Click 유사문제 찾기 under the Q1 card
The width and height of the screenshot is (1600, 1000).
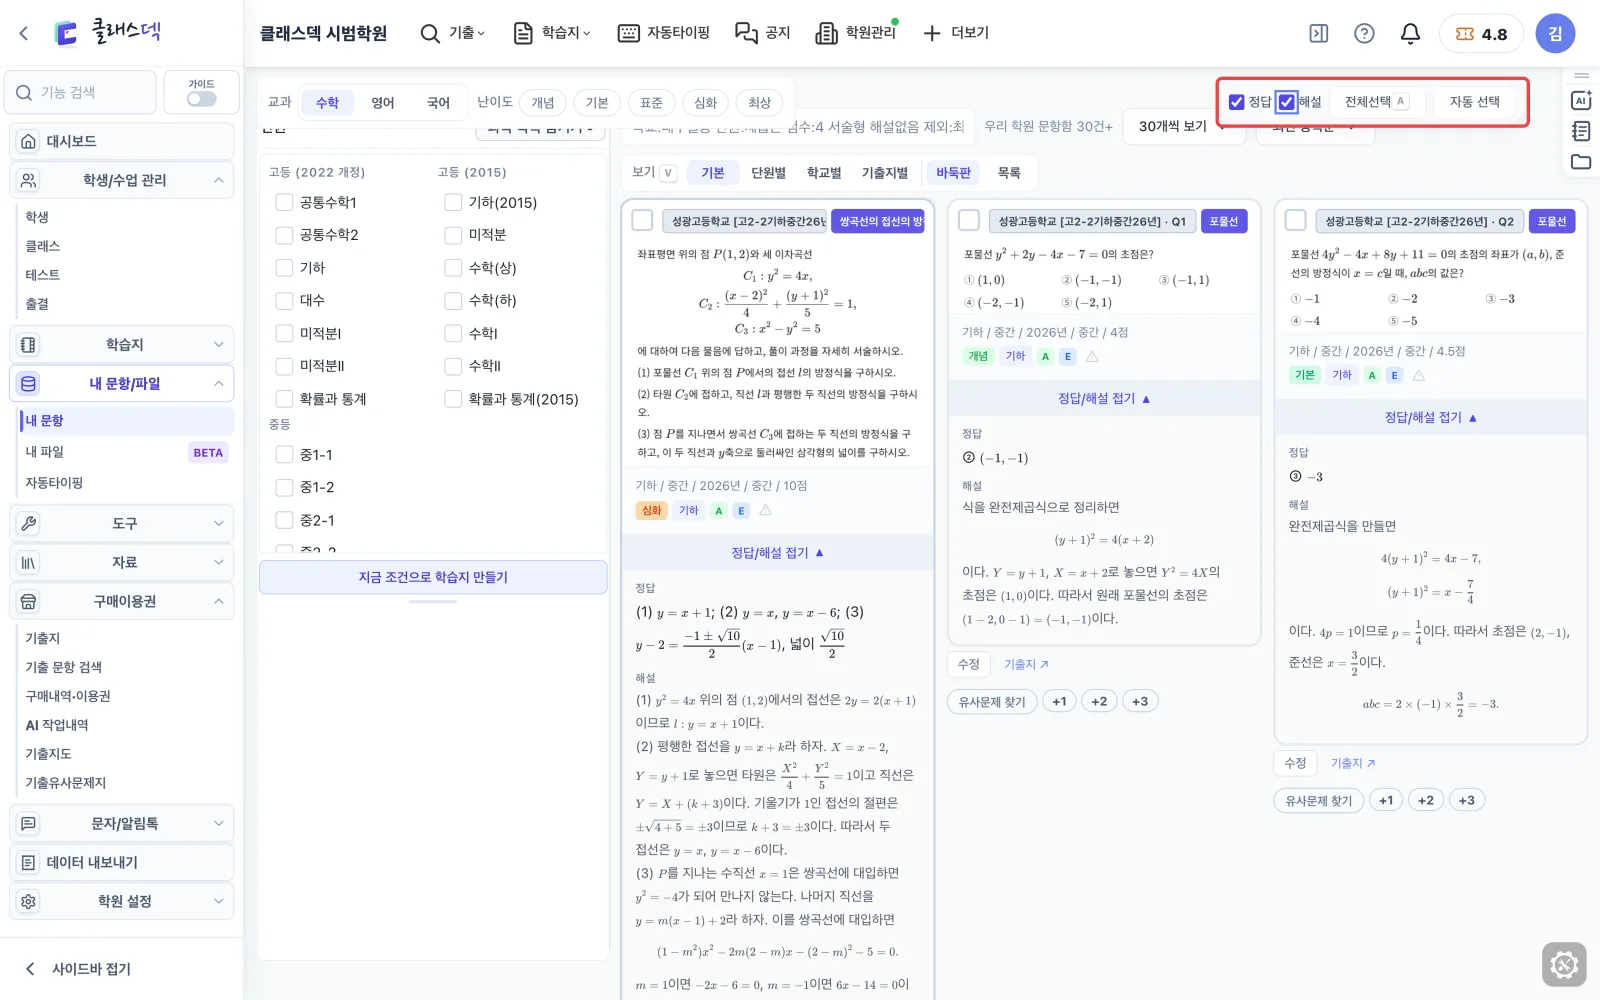[x=992, y=701]
